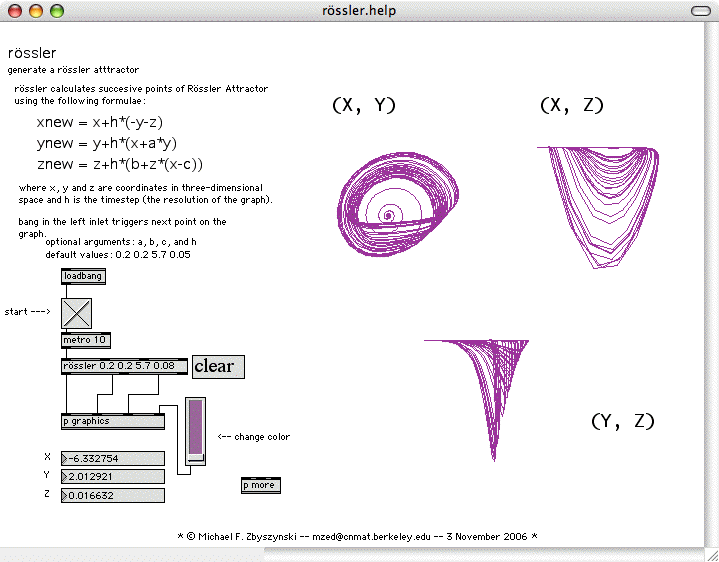Image resolution: width=719 pixels, height=562 pixels.
Task: Click the Michael F. Zbyszynski copyright line
Action: (x=357, y=536)
